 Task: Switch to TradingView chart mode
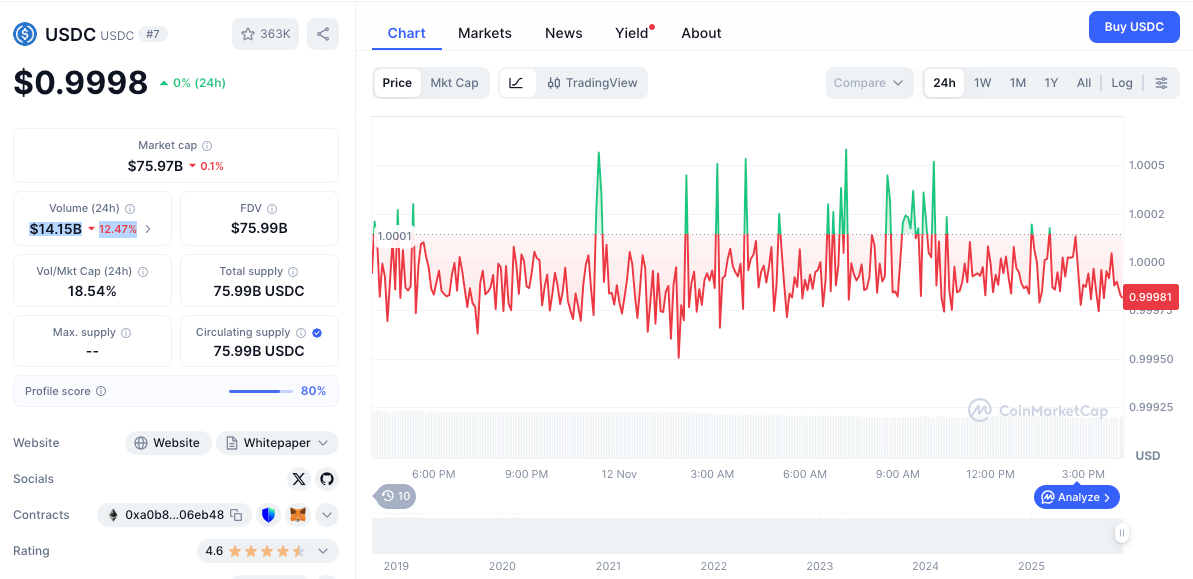592,83
